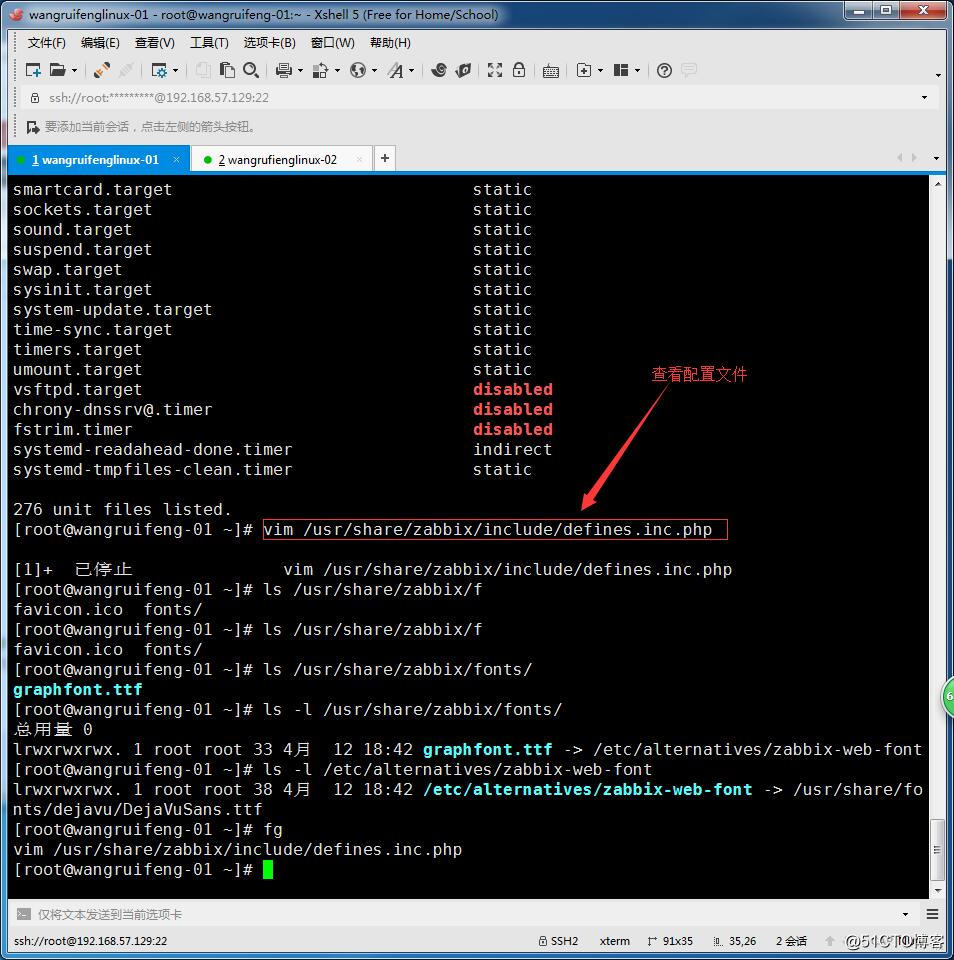
Task: Expand the Font dropdown arrow
Action: click(x=411, y=71)
